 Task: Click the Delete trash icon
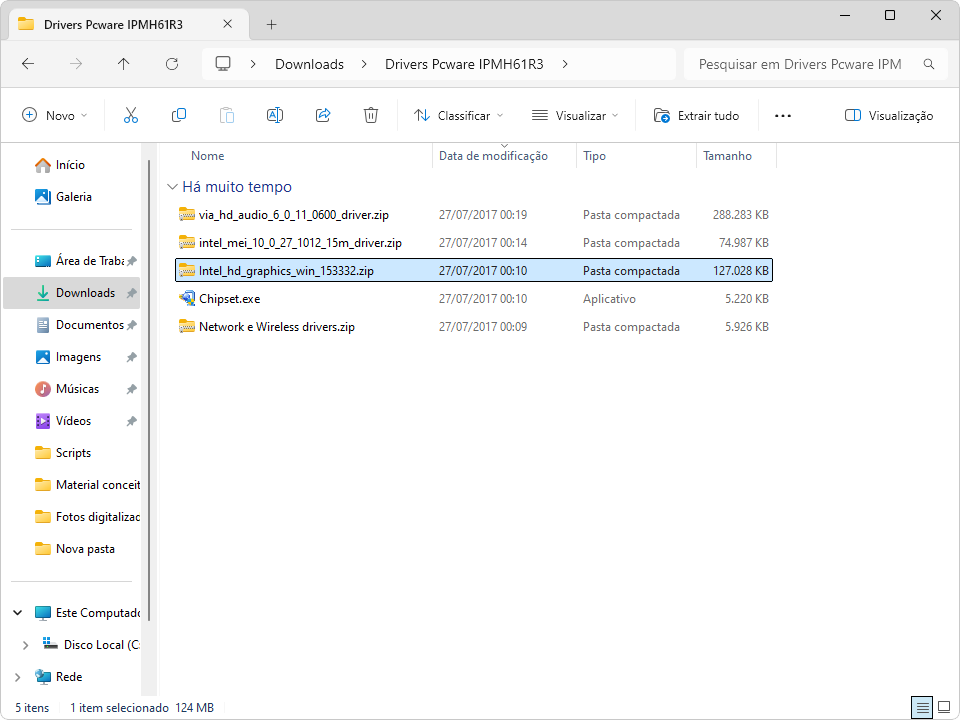370,115
